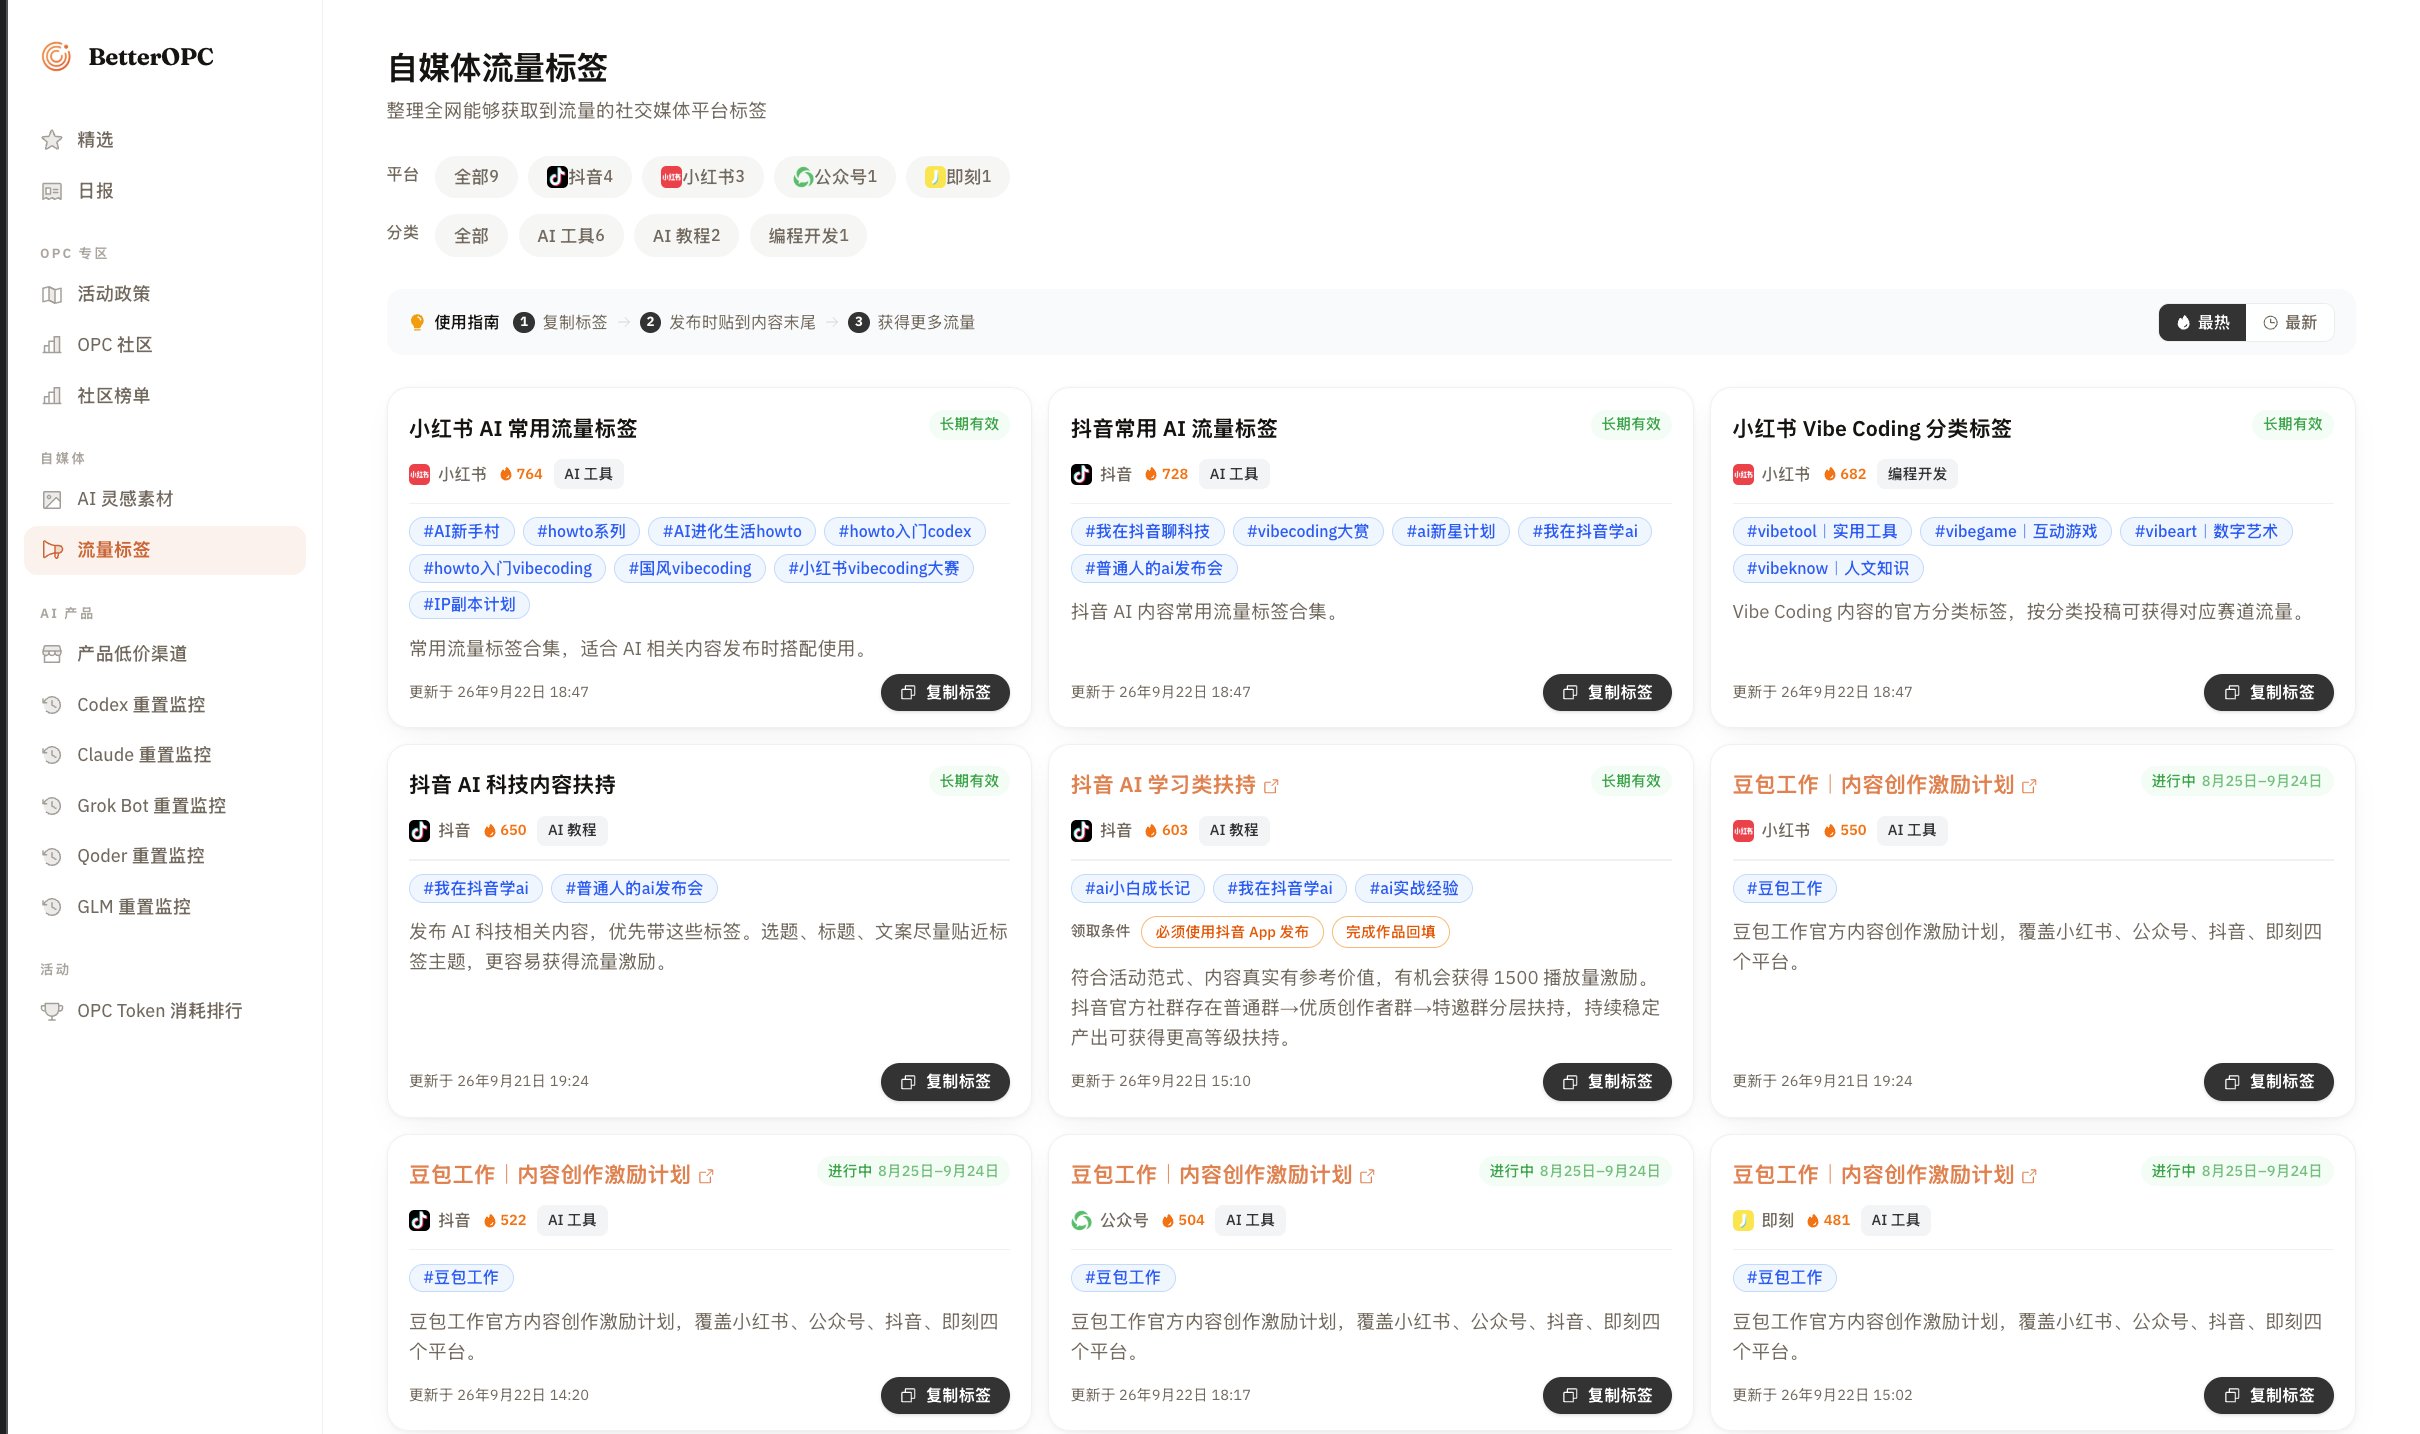This screenshot has height=1434, width=2420.
Task: Click the #ai实战经验 tag
Action: 1414,888
